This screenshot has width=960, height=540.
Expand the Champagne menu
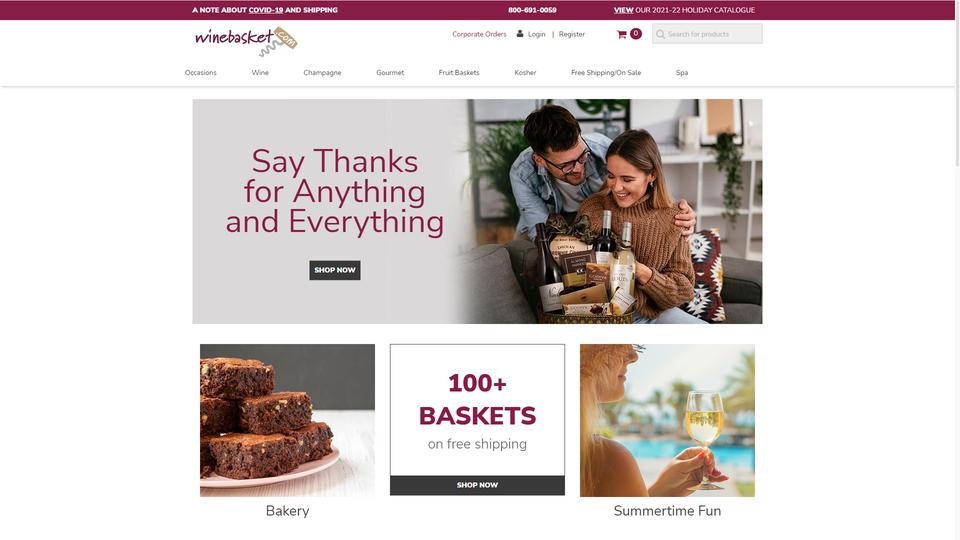[322, 72]
